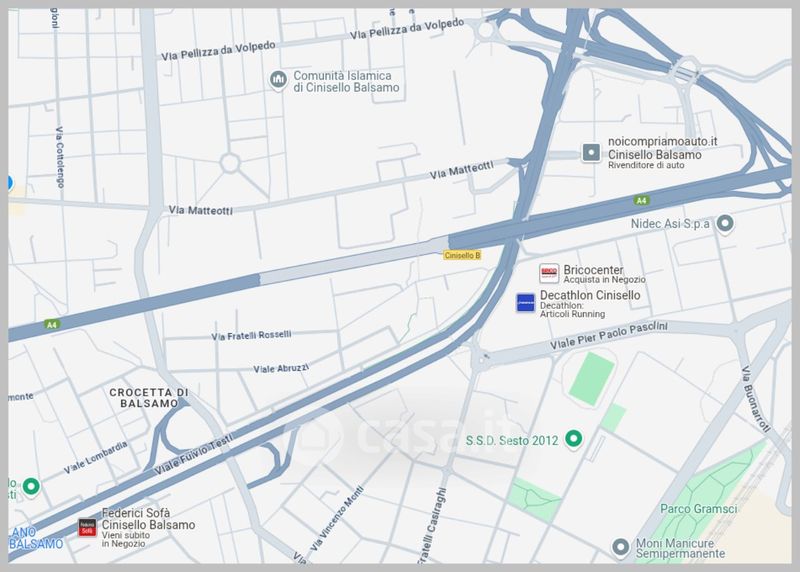Click the yellow Cinisello B exit label
This screenshot has width=800, height=572.
[462, 255]
